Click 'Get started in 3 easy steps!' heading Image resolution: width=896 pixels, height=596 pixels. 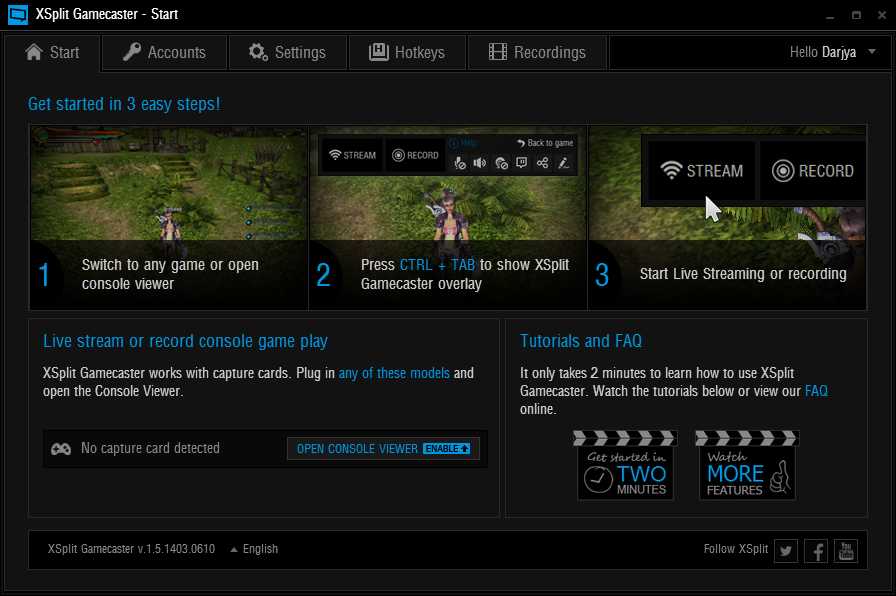point(124,104)
